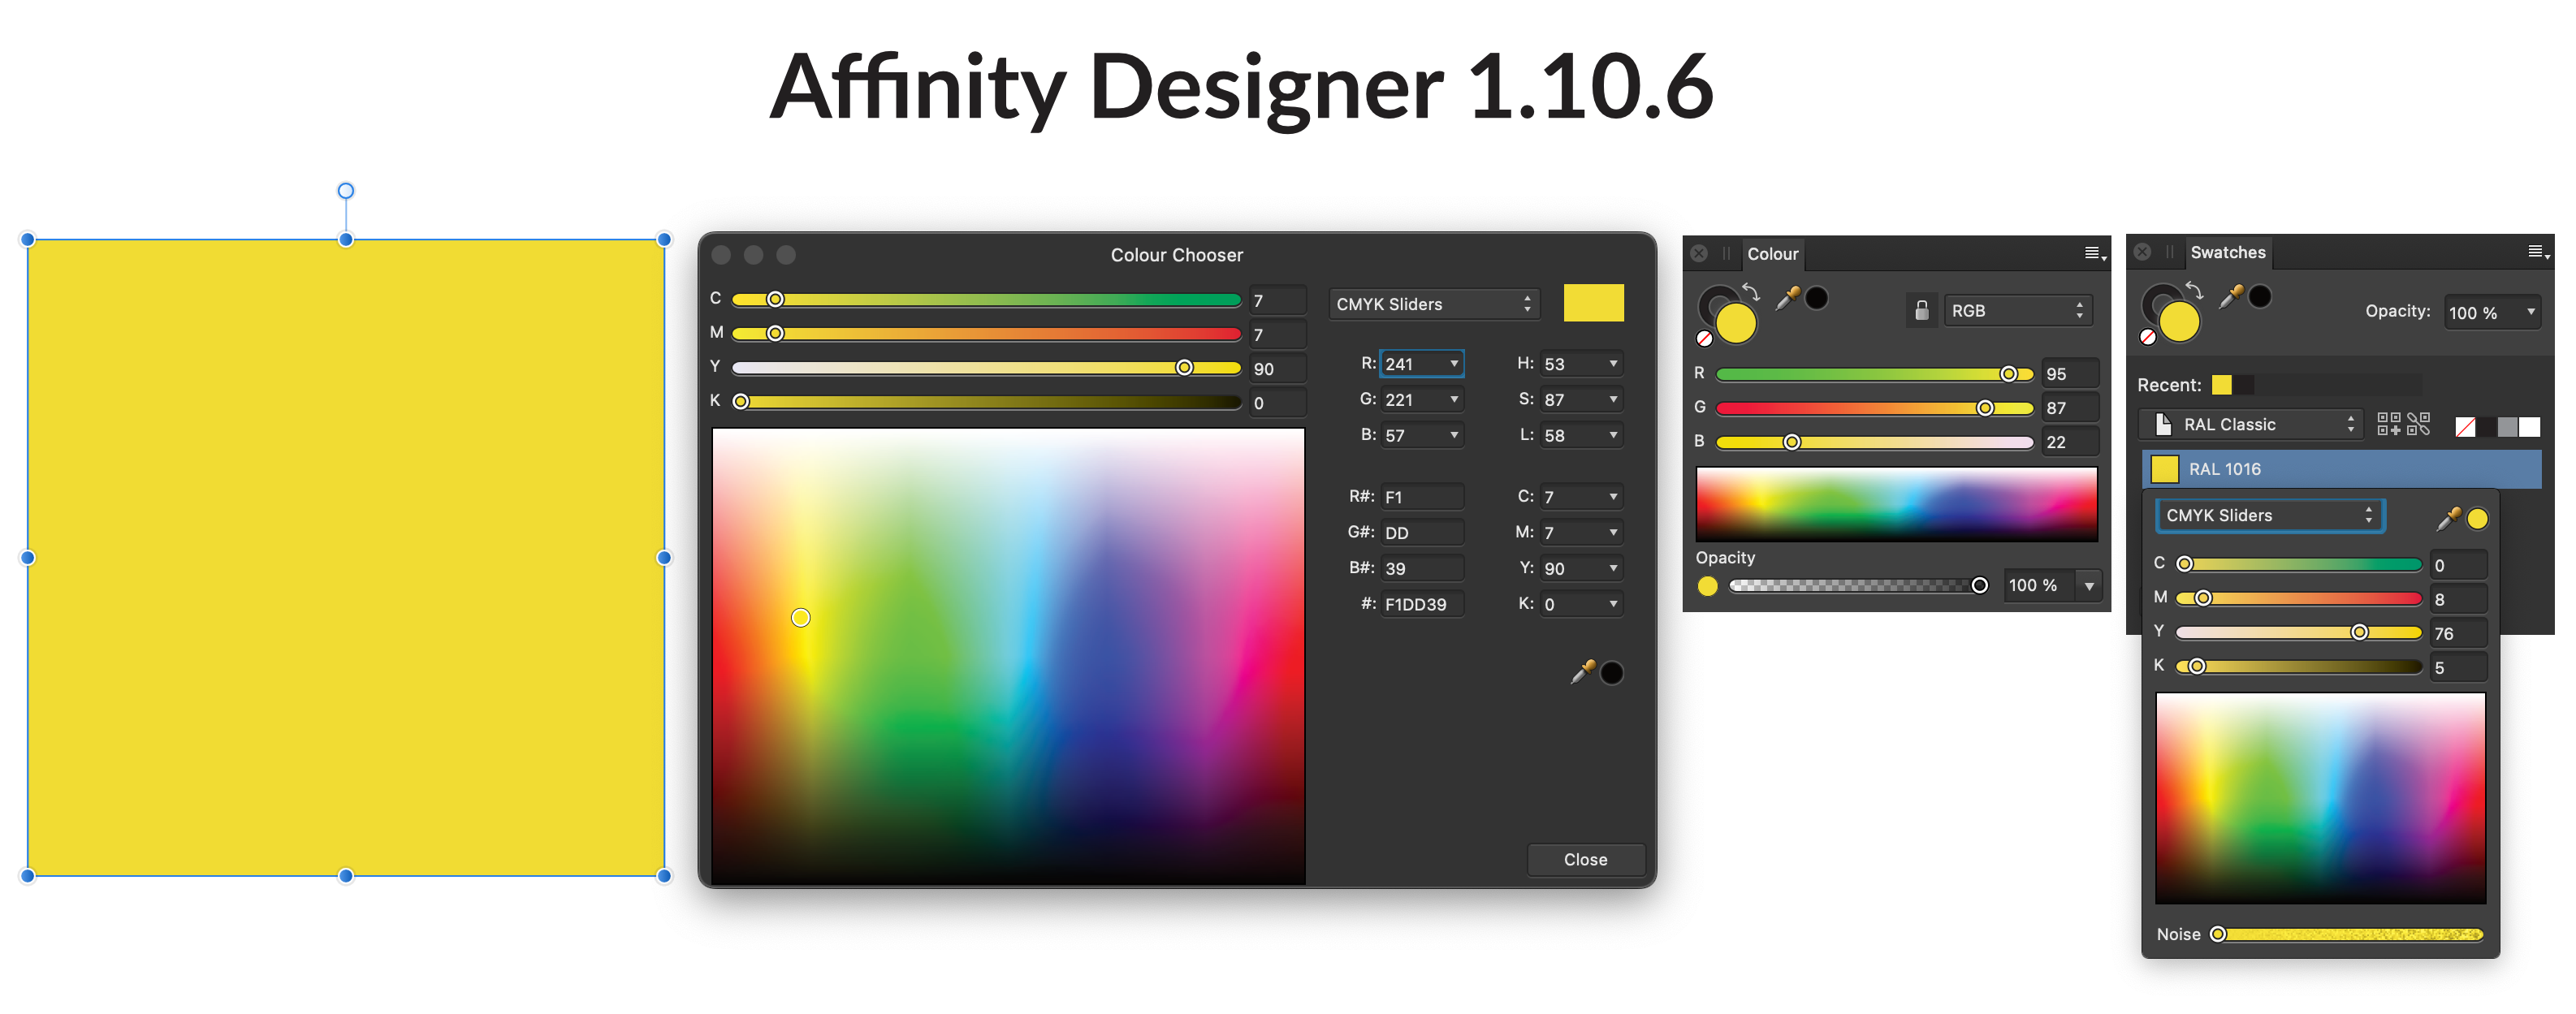Image resolution: width=2576 pixels, height=1014 pixels.
Task: Expand the B value dropdown arrow
Action: pos(1454,436)
